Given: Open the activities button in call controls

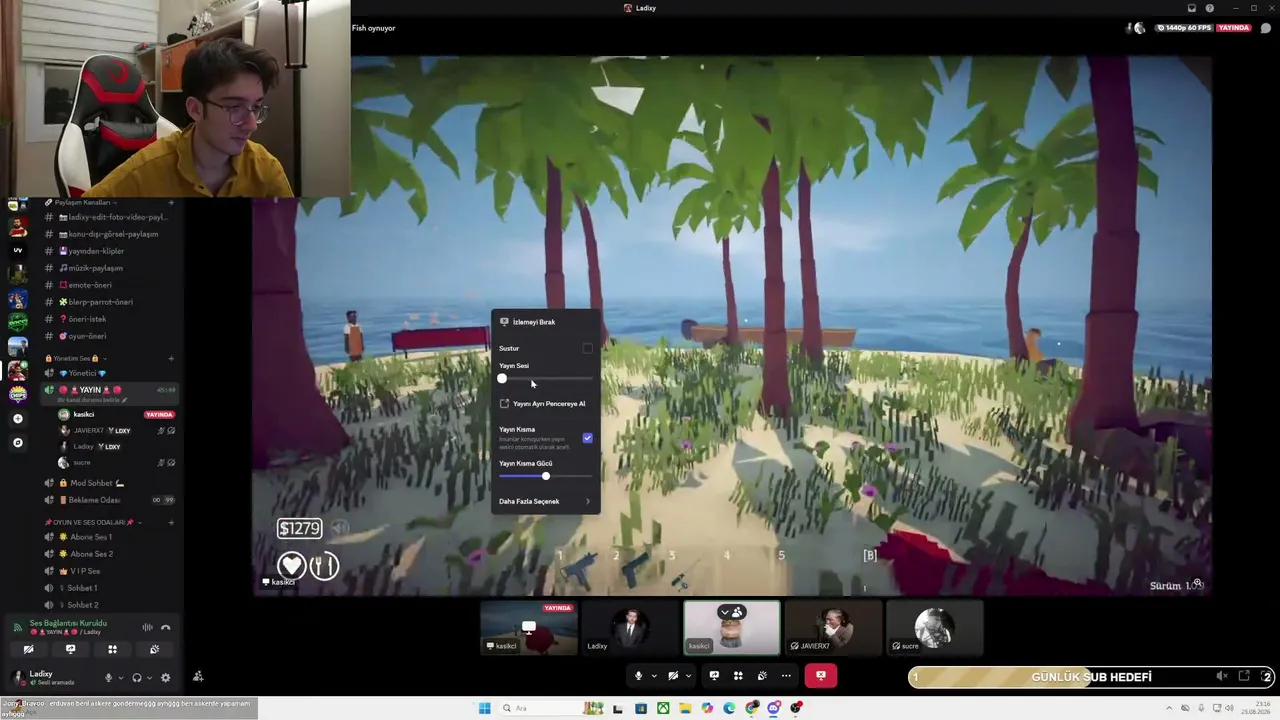Looking at the screenshot, I should pos(738,676).
